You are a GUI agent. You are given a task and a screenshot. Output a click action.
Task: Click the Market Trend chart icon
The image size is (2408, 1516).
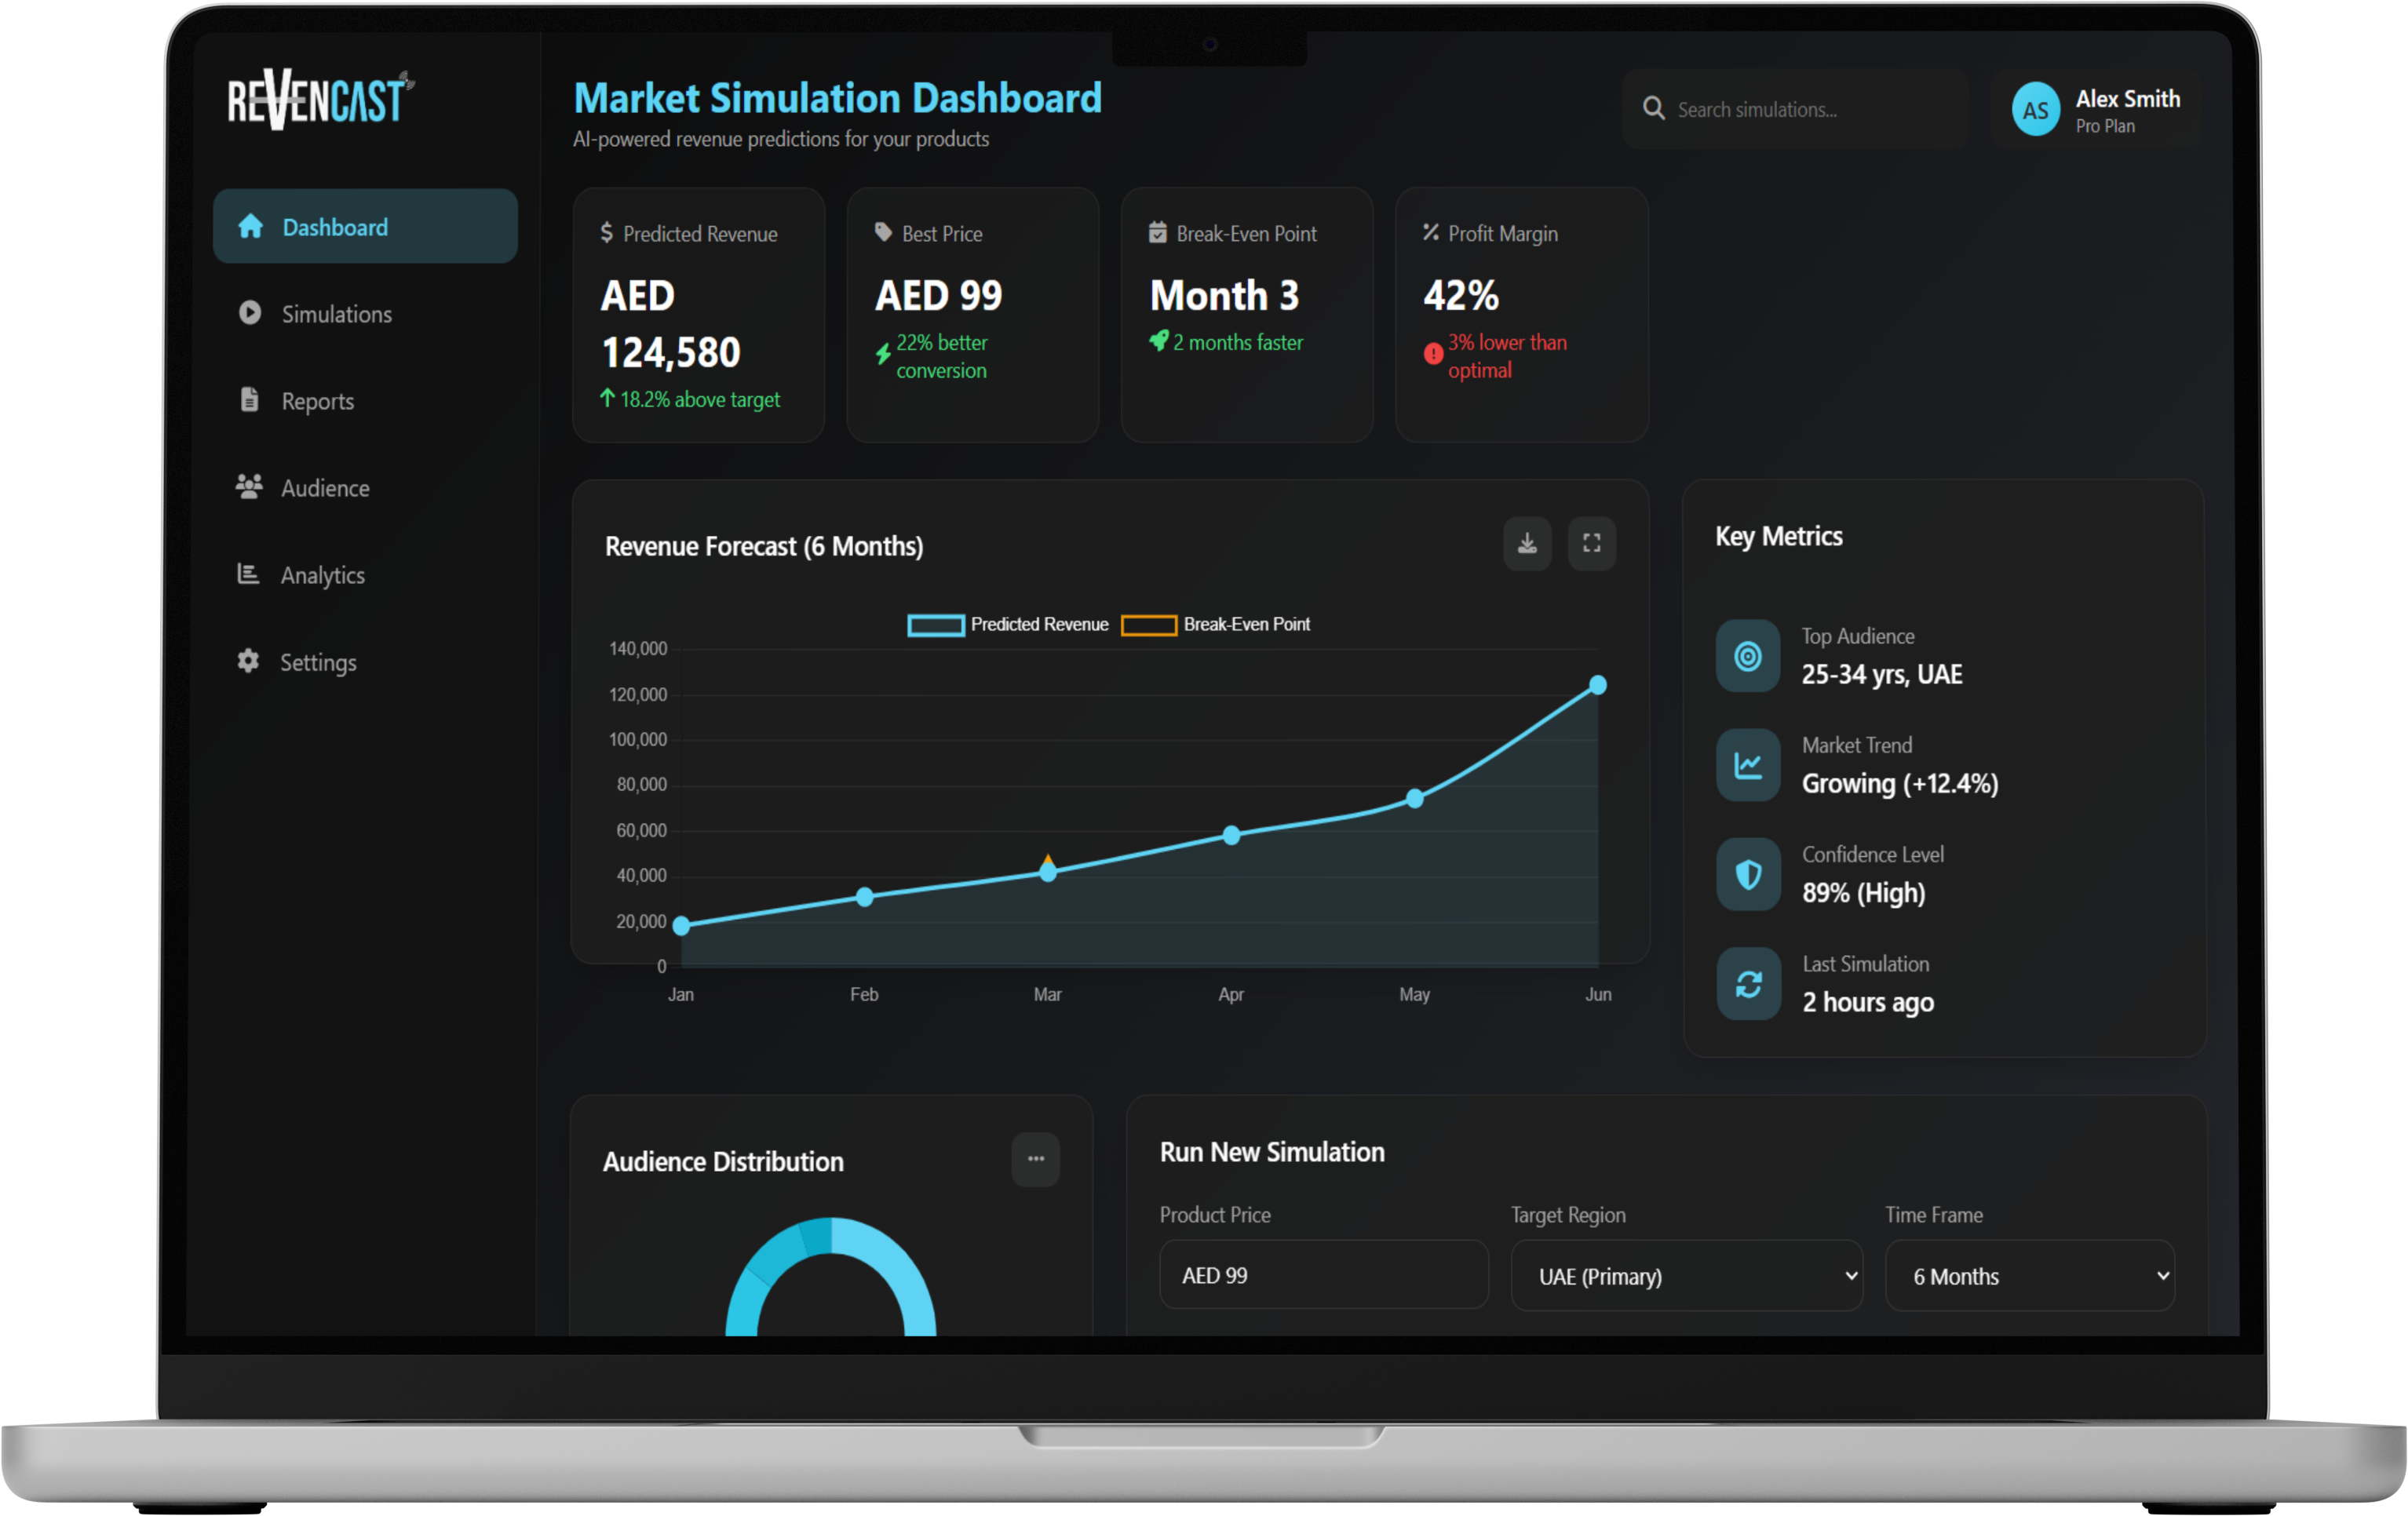(x=1747, y=766)
